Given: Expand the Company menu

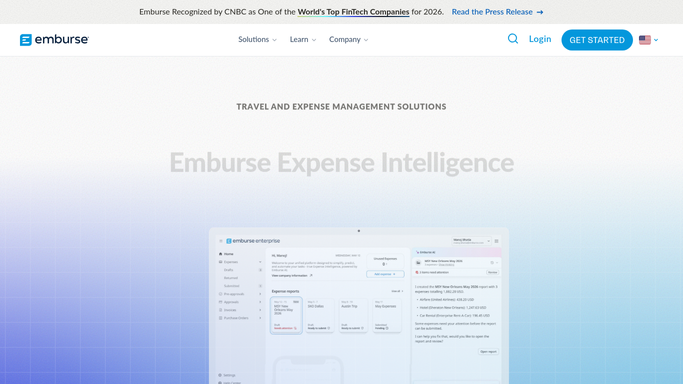Looking at the screenshot, I should [x=348, y=40].
